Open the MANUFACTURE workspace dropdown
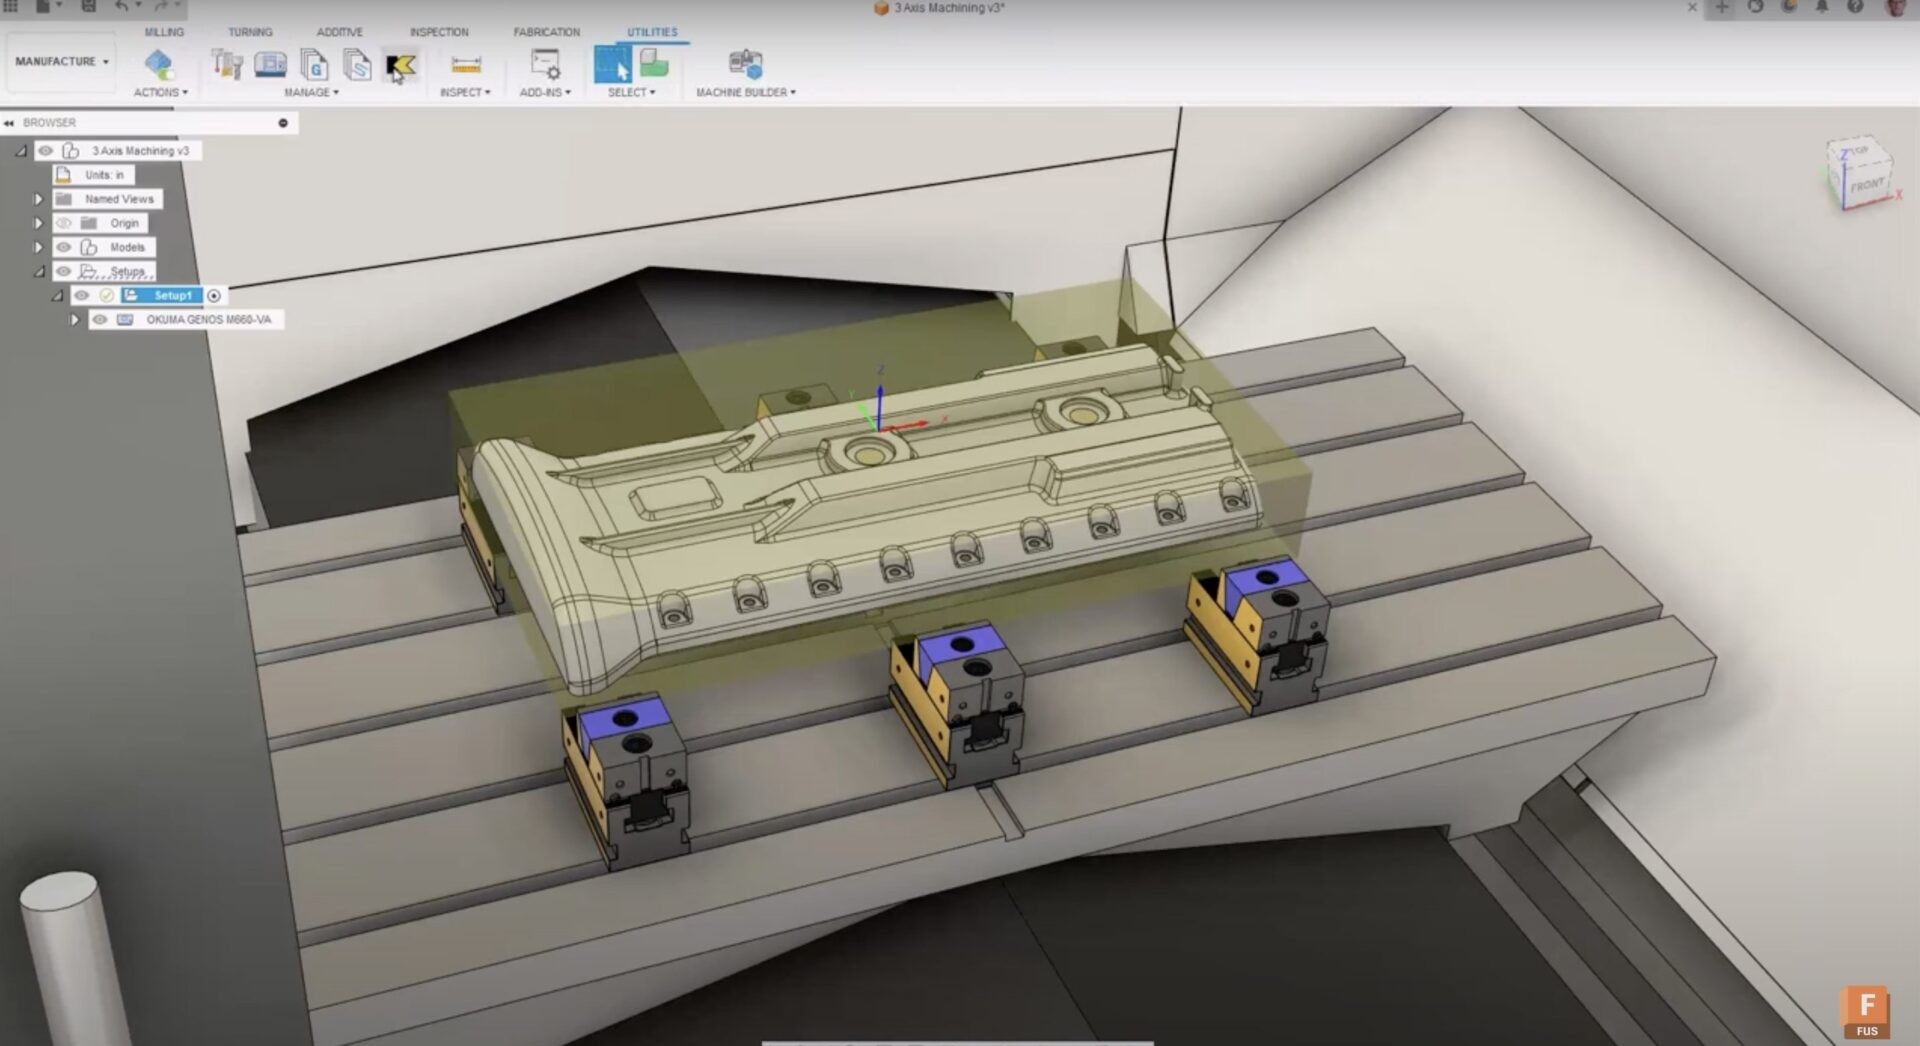Viewport: 1920px width, 1046px height. 60,61
